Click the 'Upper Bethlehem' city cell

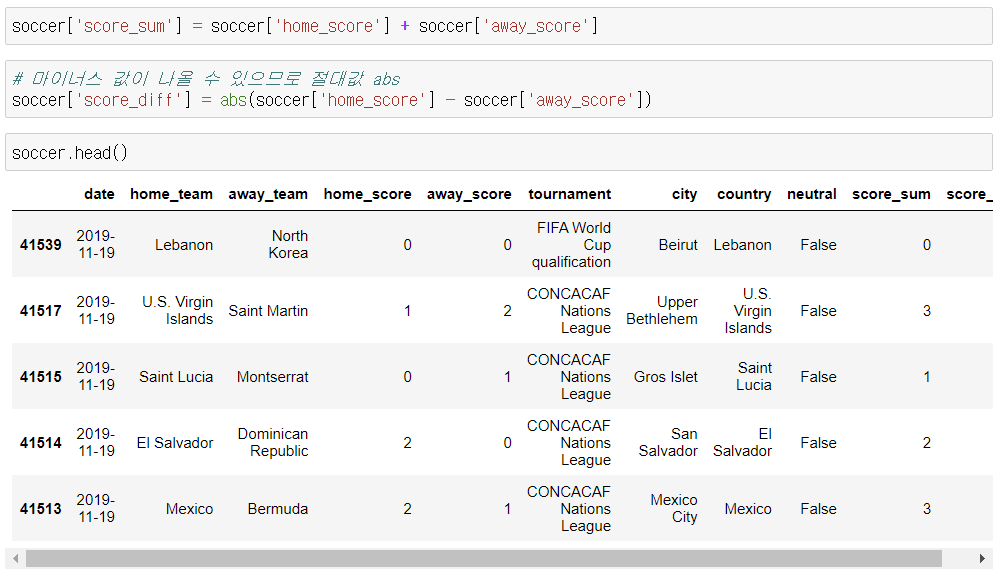click(662, 311)
